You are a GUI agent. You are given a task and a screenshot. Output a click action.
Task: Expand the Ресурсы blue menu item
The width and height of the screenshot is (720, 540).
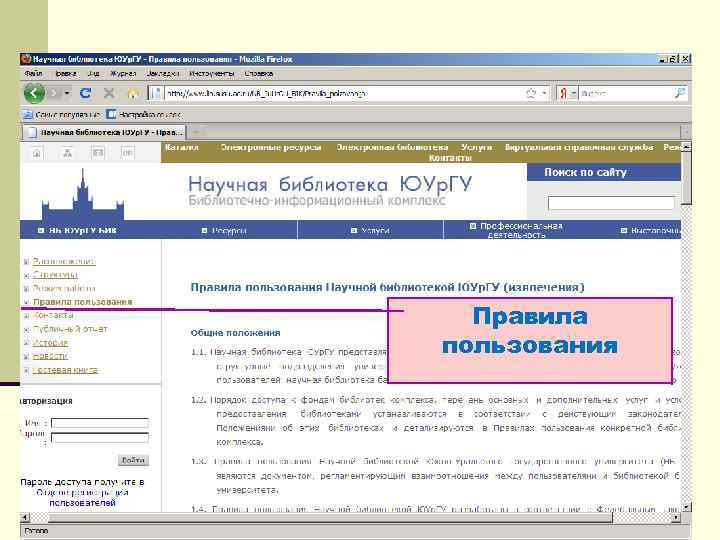224,230
